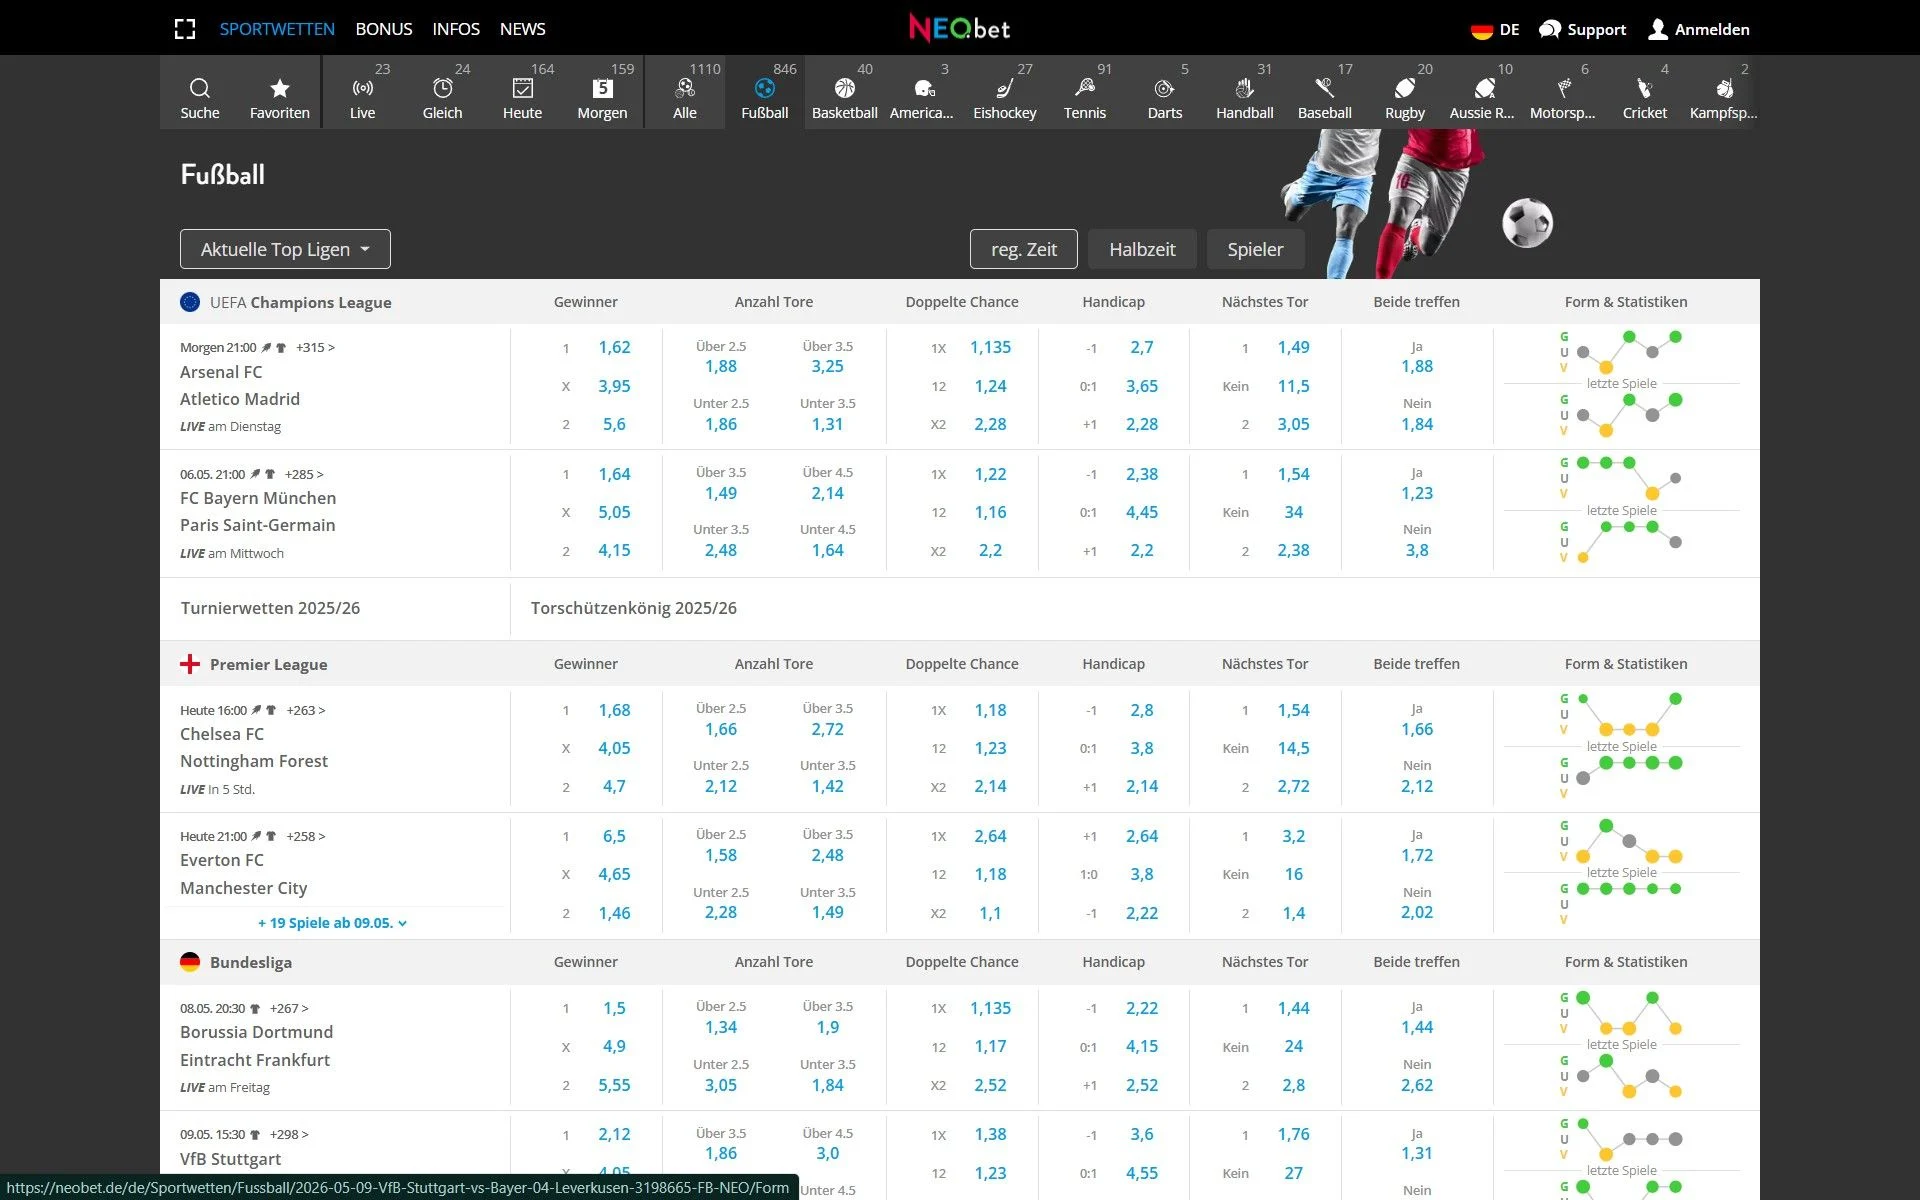Switch to Halbzeit market view

[x=1142, y=249]
